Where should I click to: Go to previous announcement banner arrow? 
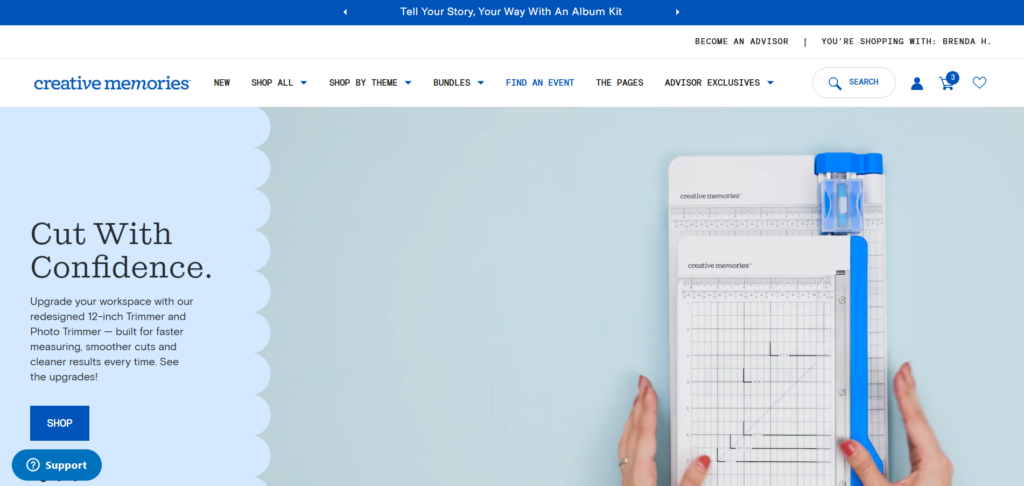tap(345, 12)
